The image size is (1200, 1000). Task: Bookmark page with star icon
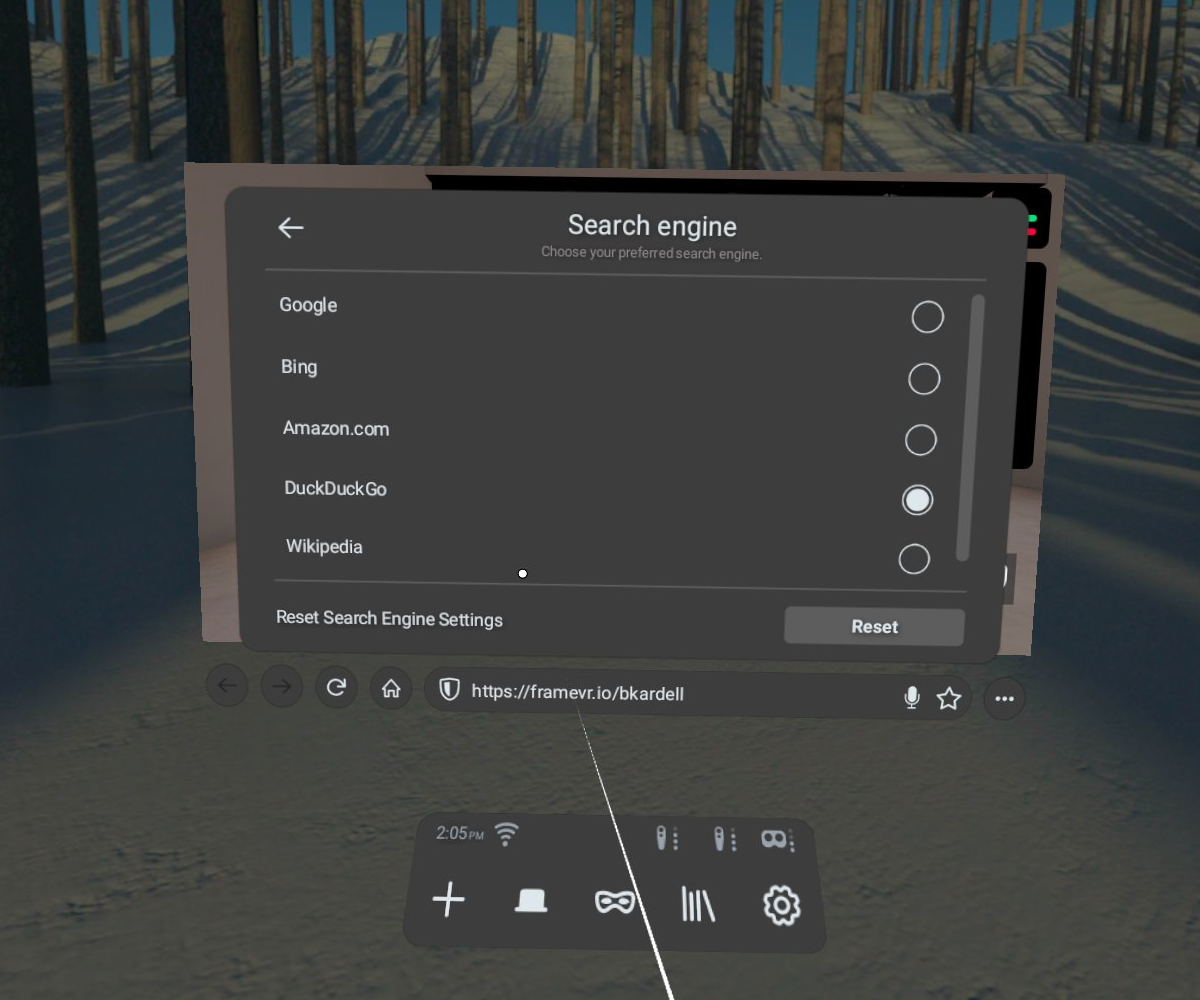949,699
